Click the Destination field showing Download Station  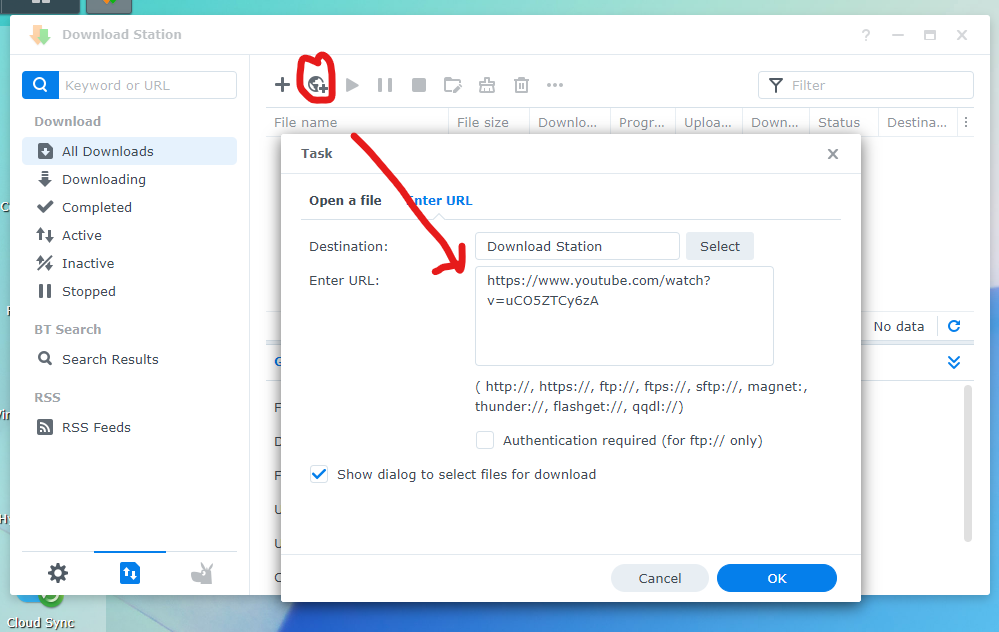tap(577, 246)
